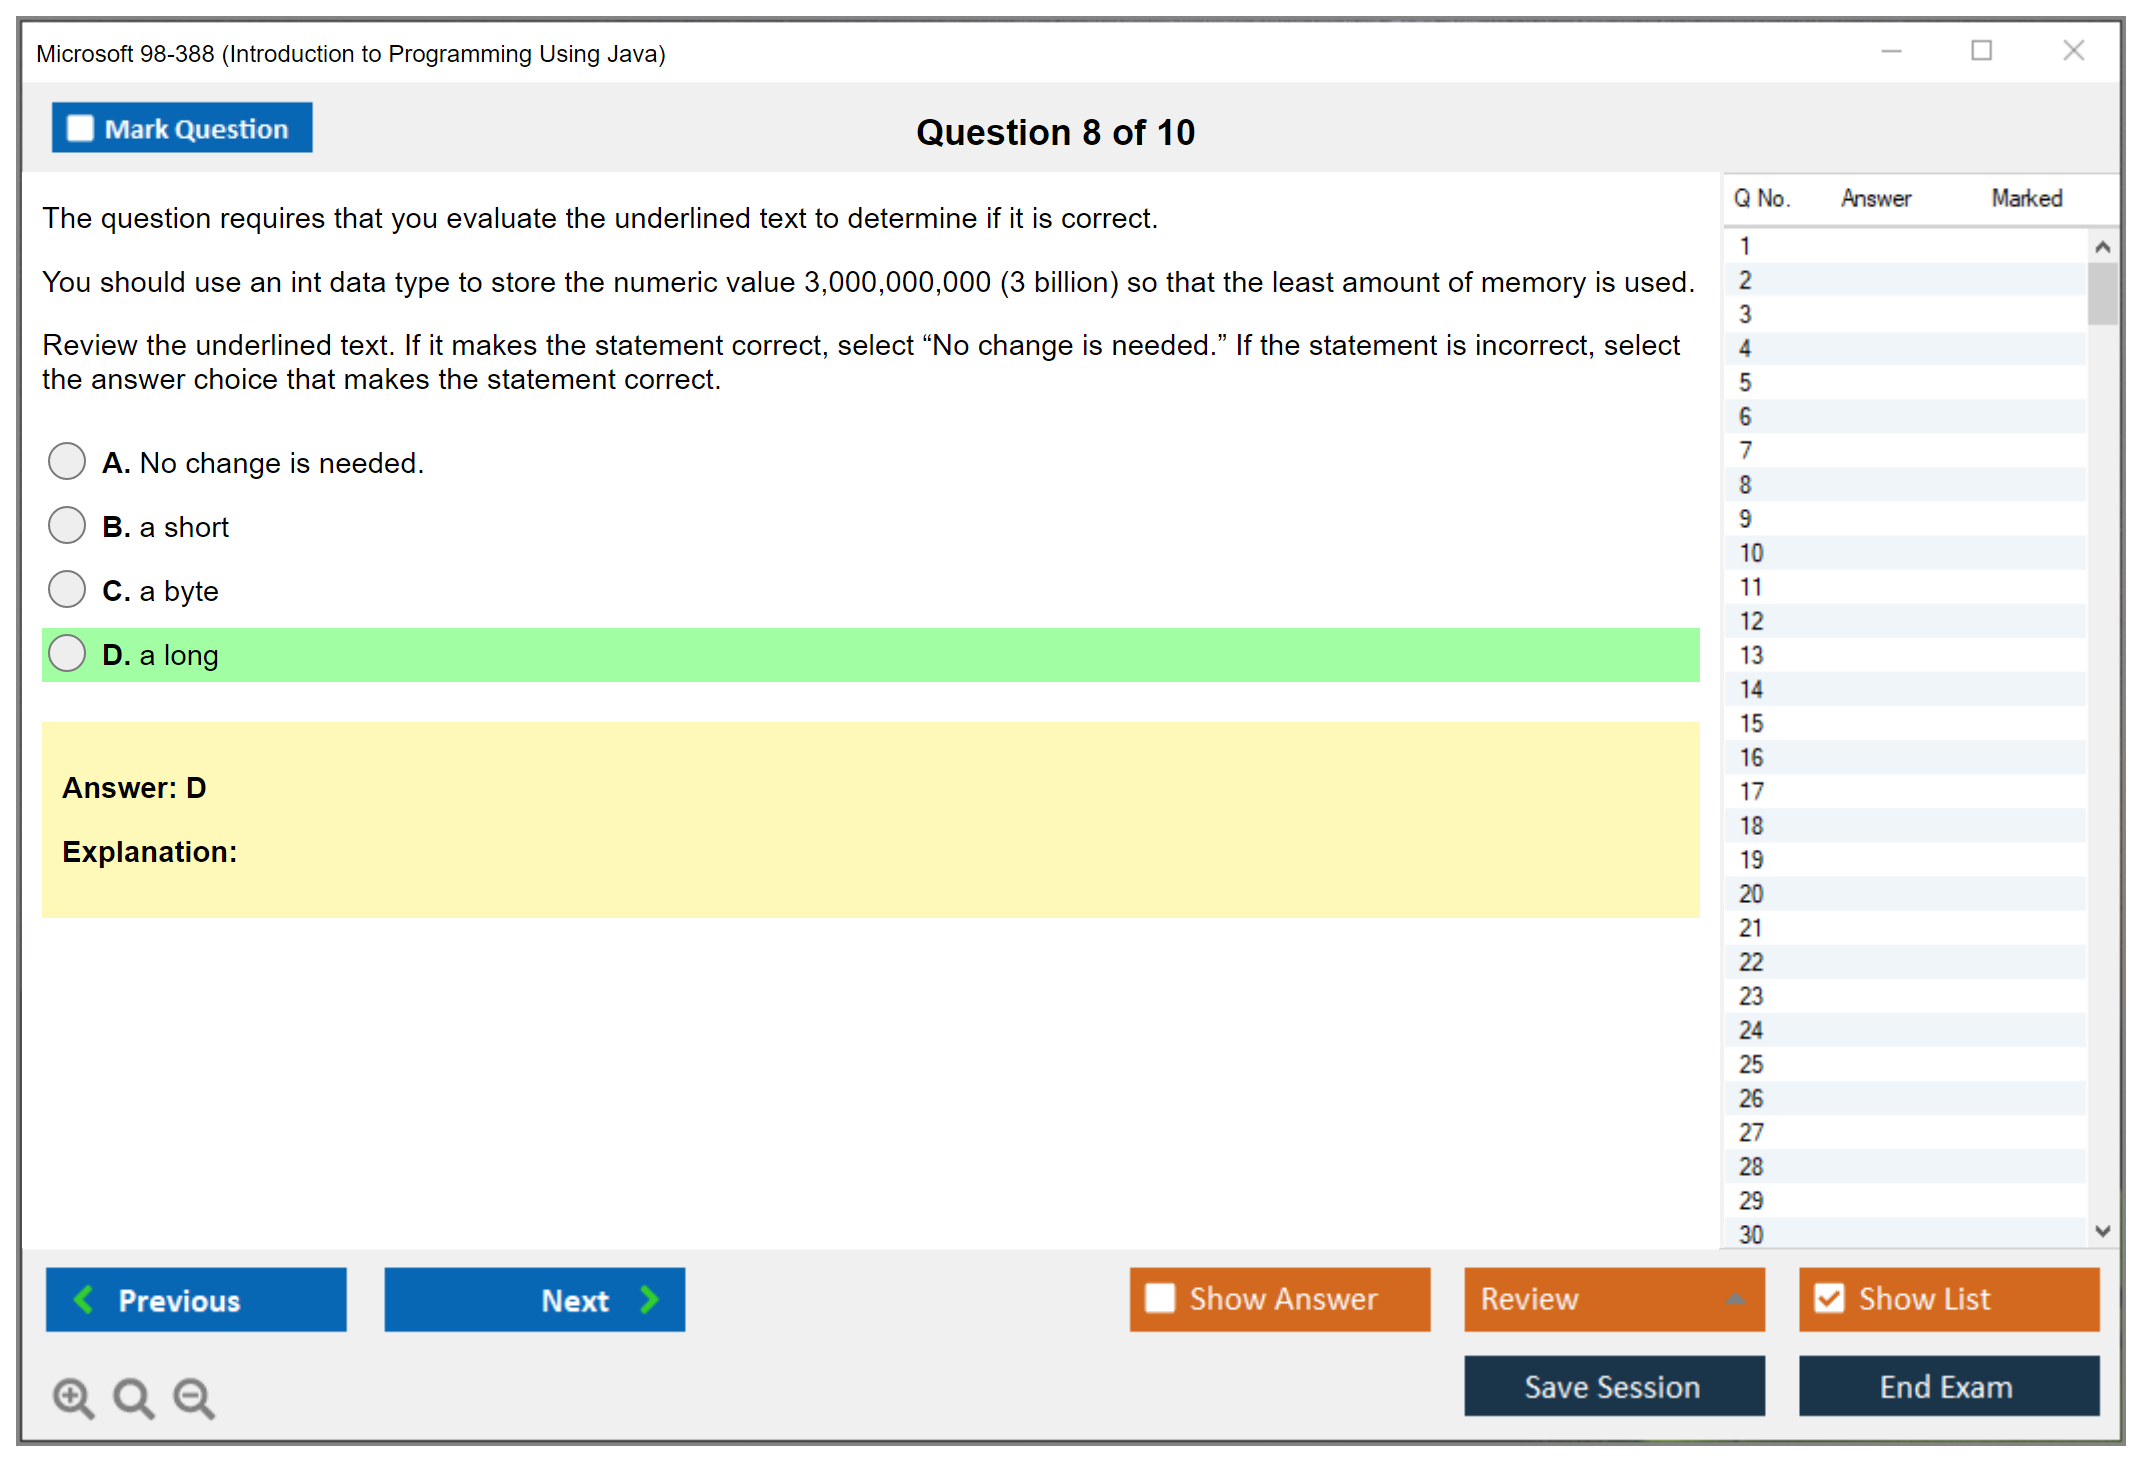Toggle the Mark Question checkbox
Image resolution: width=2150 pixels, height=1470 pixels.
80,128
